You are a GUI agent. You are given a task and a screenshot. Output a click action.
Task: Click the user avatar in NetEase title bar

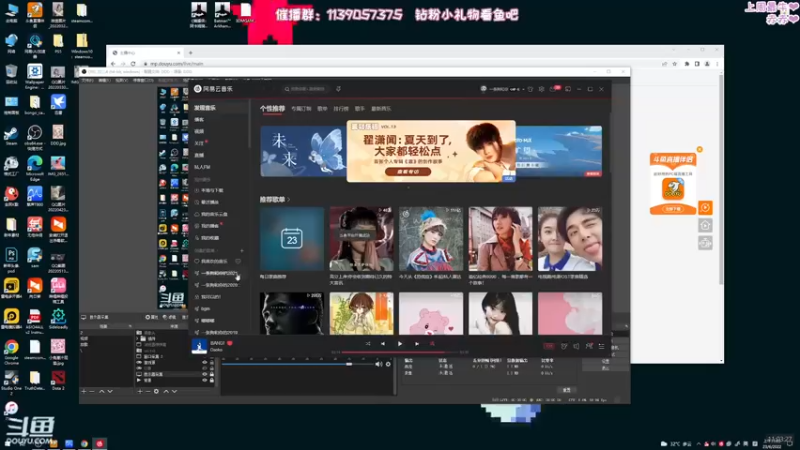coord(484,89)
